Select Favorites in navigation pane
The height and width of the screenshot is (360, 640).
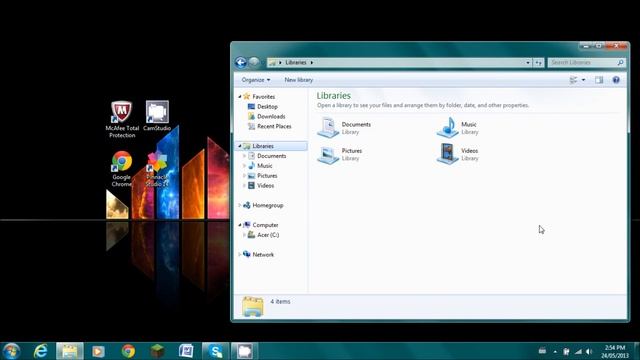263,97
